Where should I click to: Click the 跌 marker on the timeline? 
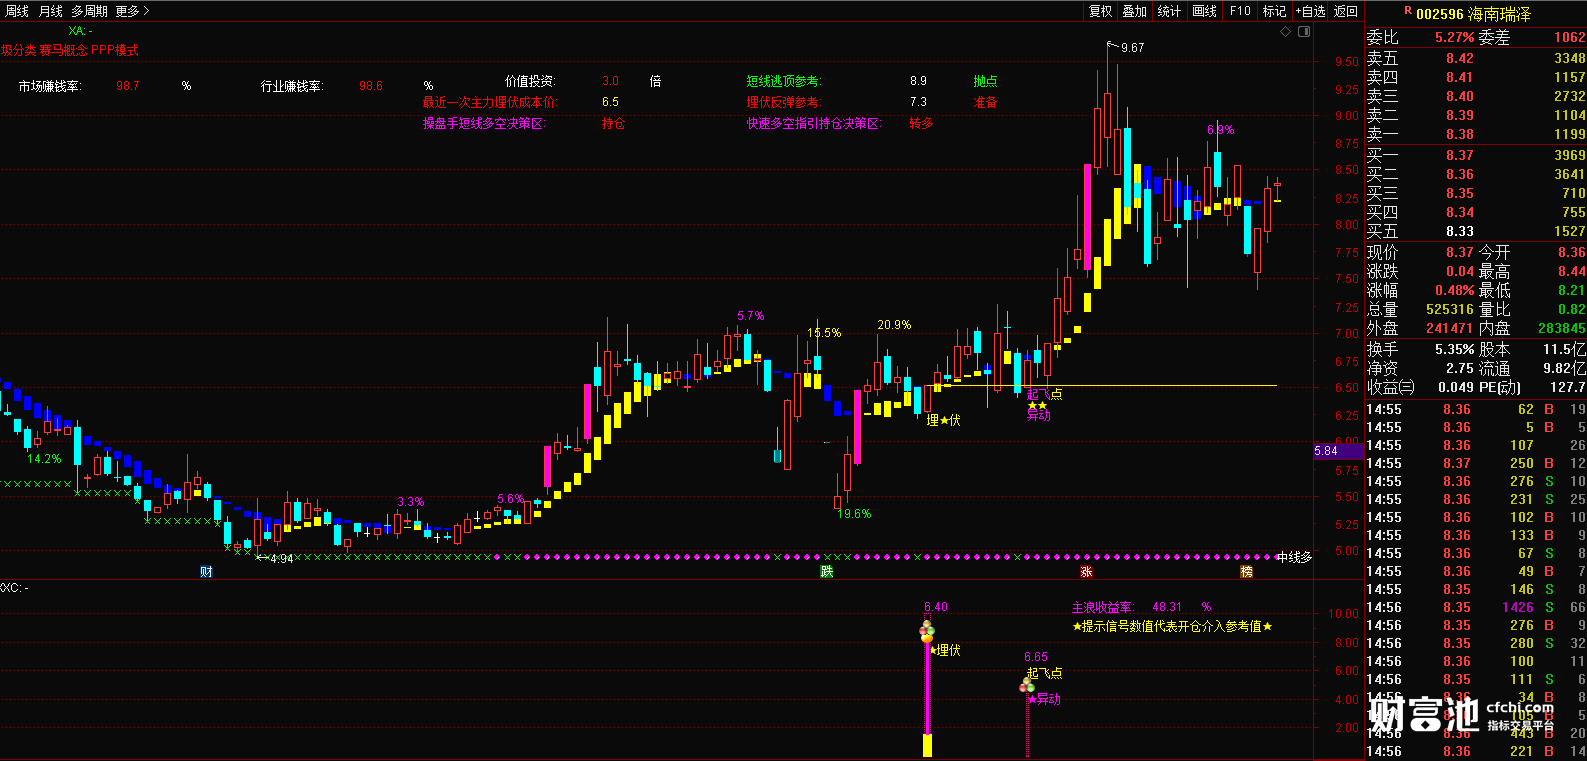click(x=827, y=572)
